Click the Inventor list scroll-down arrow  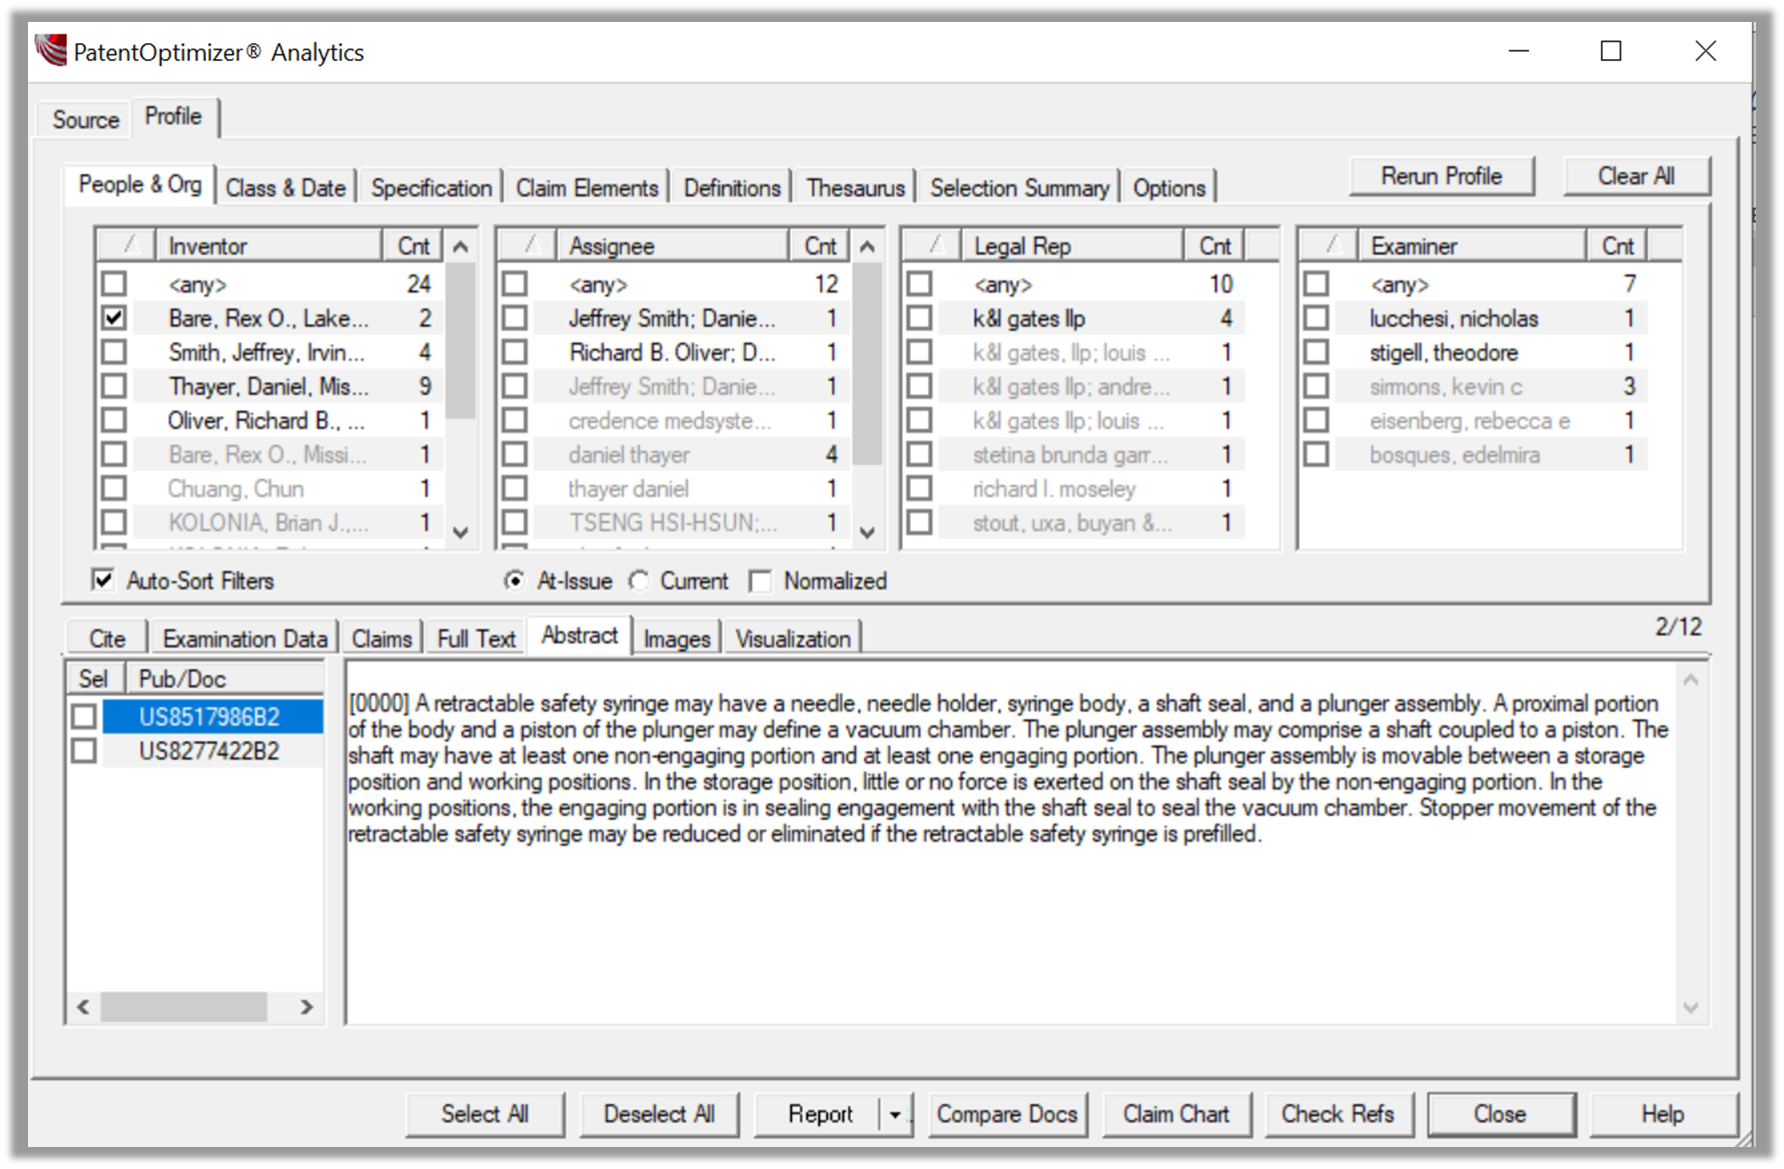[x=461, y=532]
